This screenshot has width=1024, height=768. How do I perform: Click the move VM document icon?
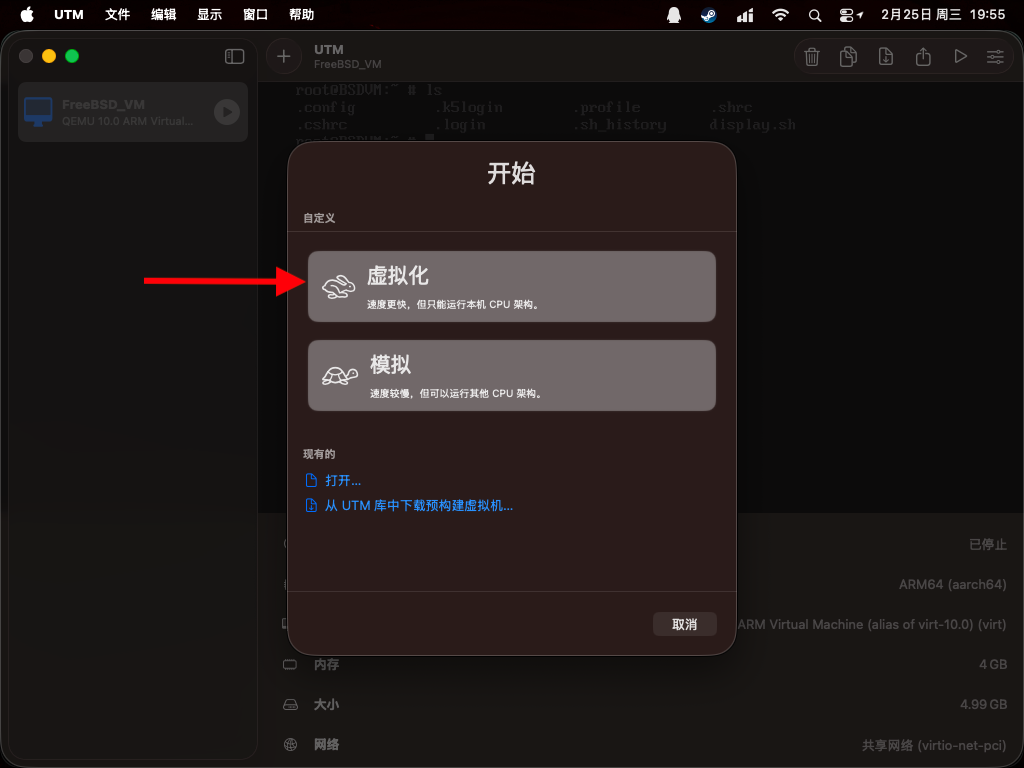click(886, 57)
